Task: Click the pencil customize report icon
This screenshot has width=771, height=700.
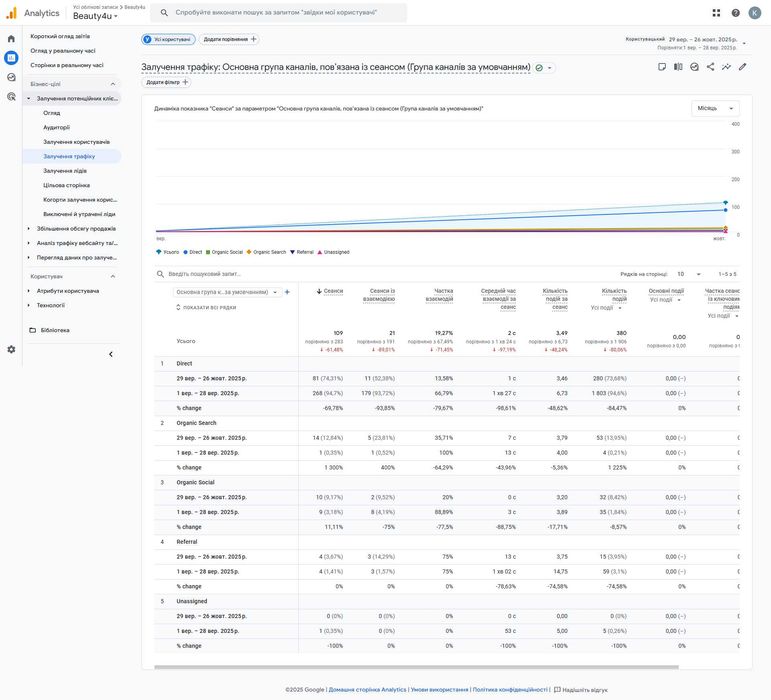Action: click(x=742, y=67)
